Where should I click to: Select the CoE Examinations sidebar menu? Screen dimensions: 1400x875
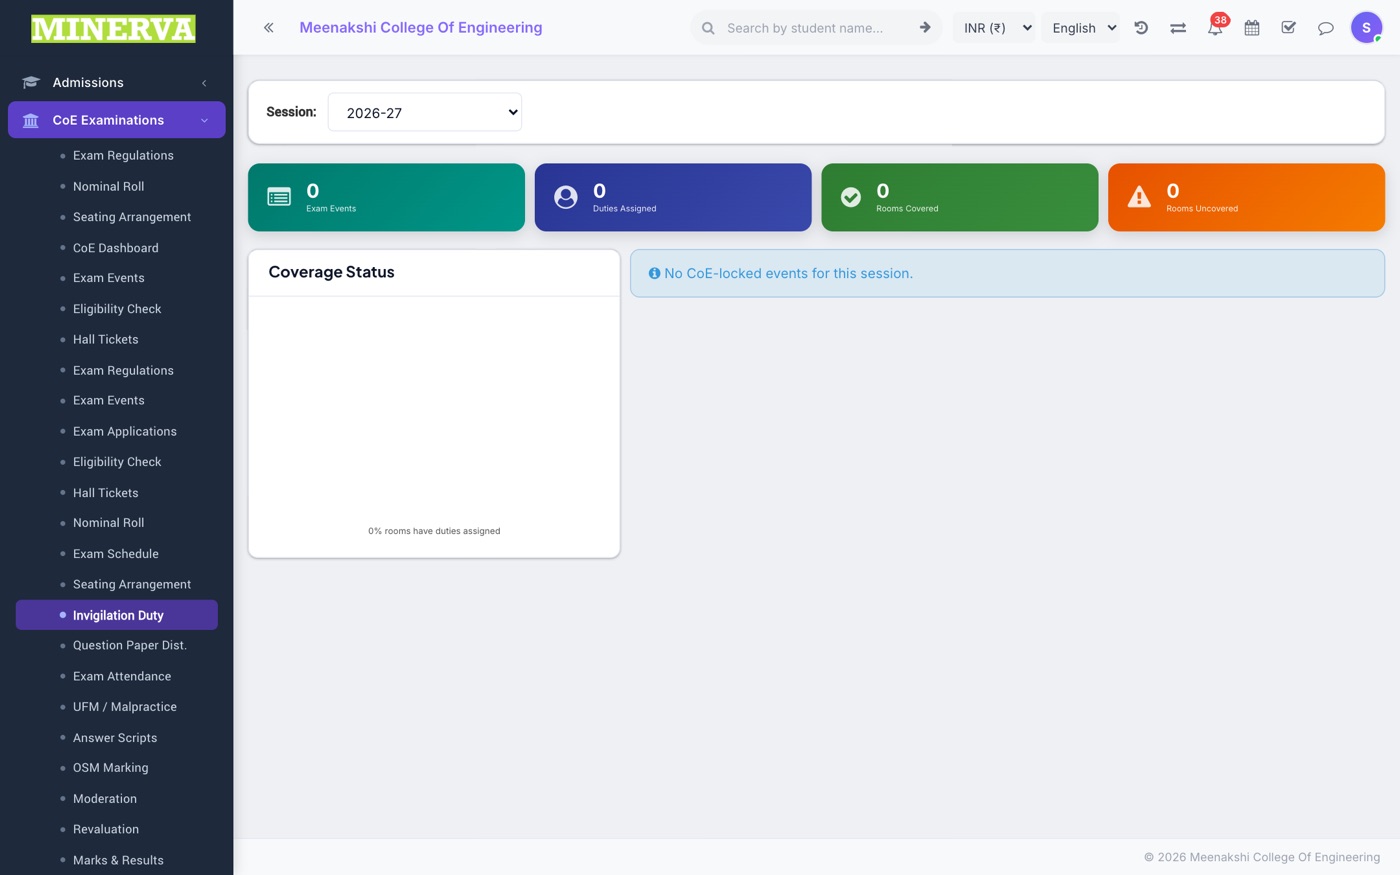[116, 120]
